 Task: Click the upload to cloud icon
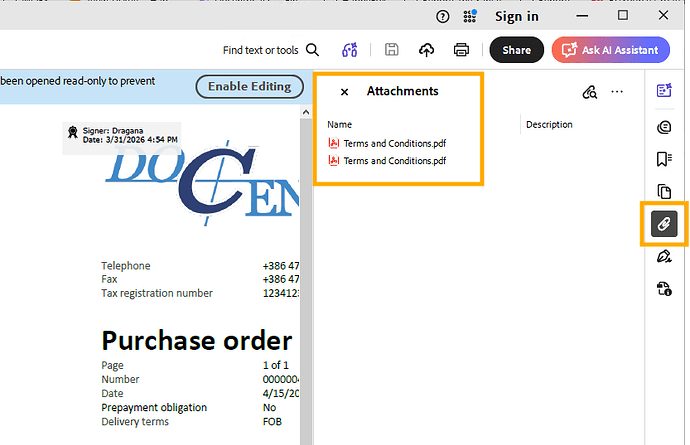click(426, 50)
